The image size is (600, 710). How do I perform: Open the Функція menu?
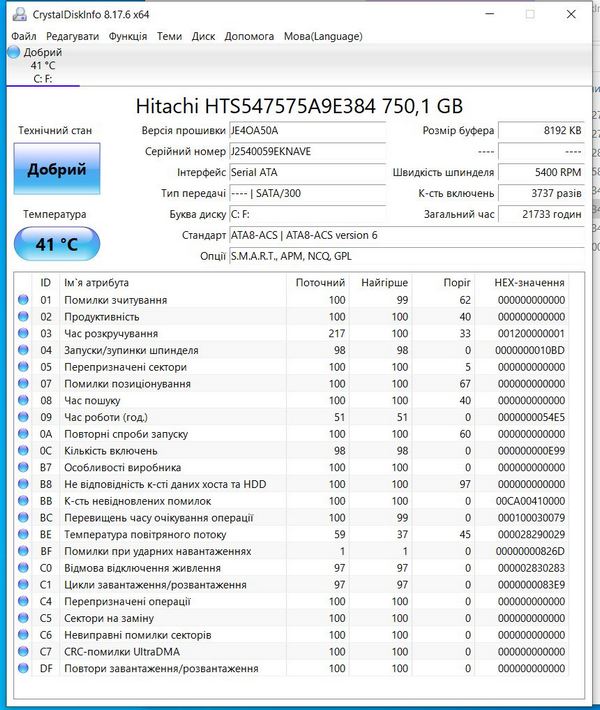pyautogui.click(x=128, y=36)
